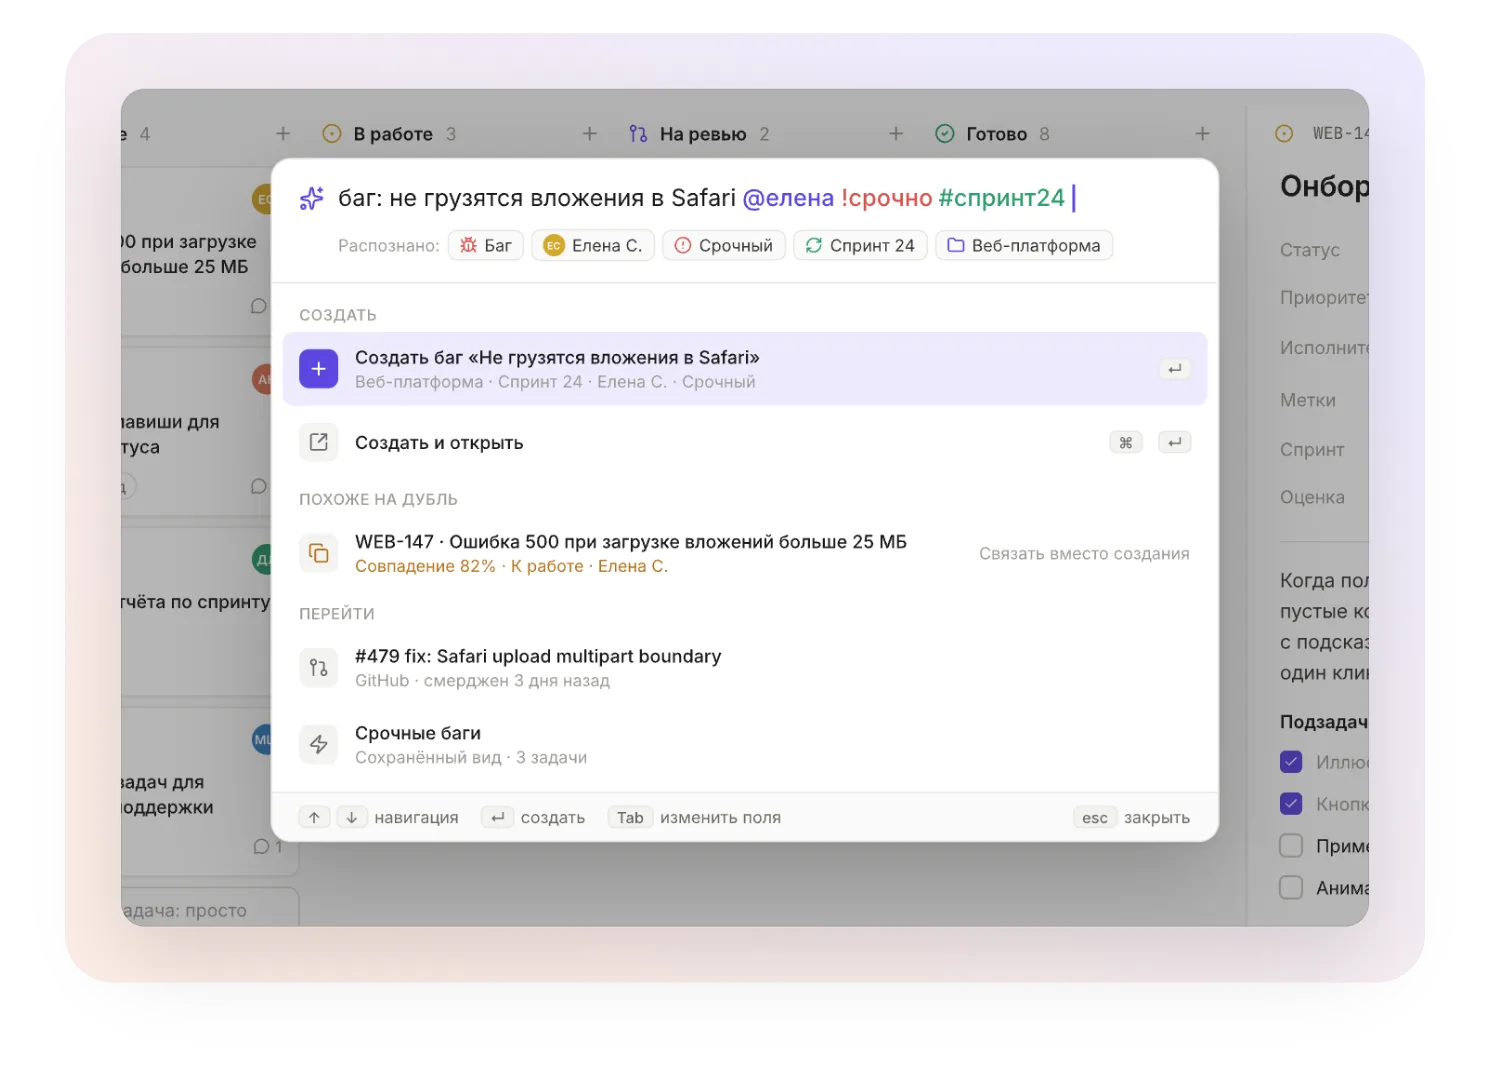Viewport: 1490px width, 1080px height.
Task: Click Связать вместо создания link
Action: 1084,553
